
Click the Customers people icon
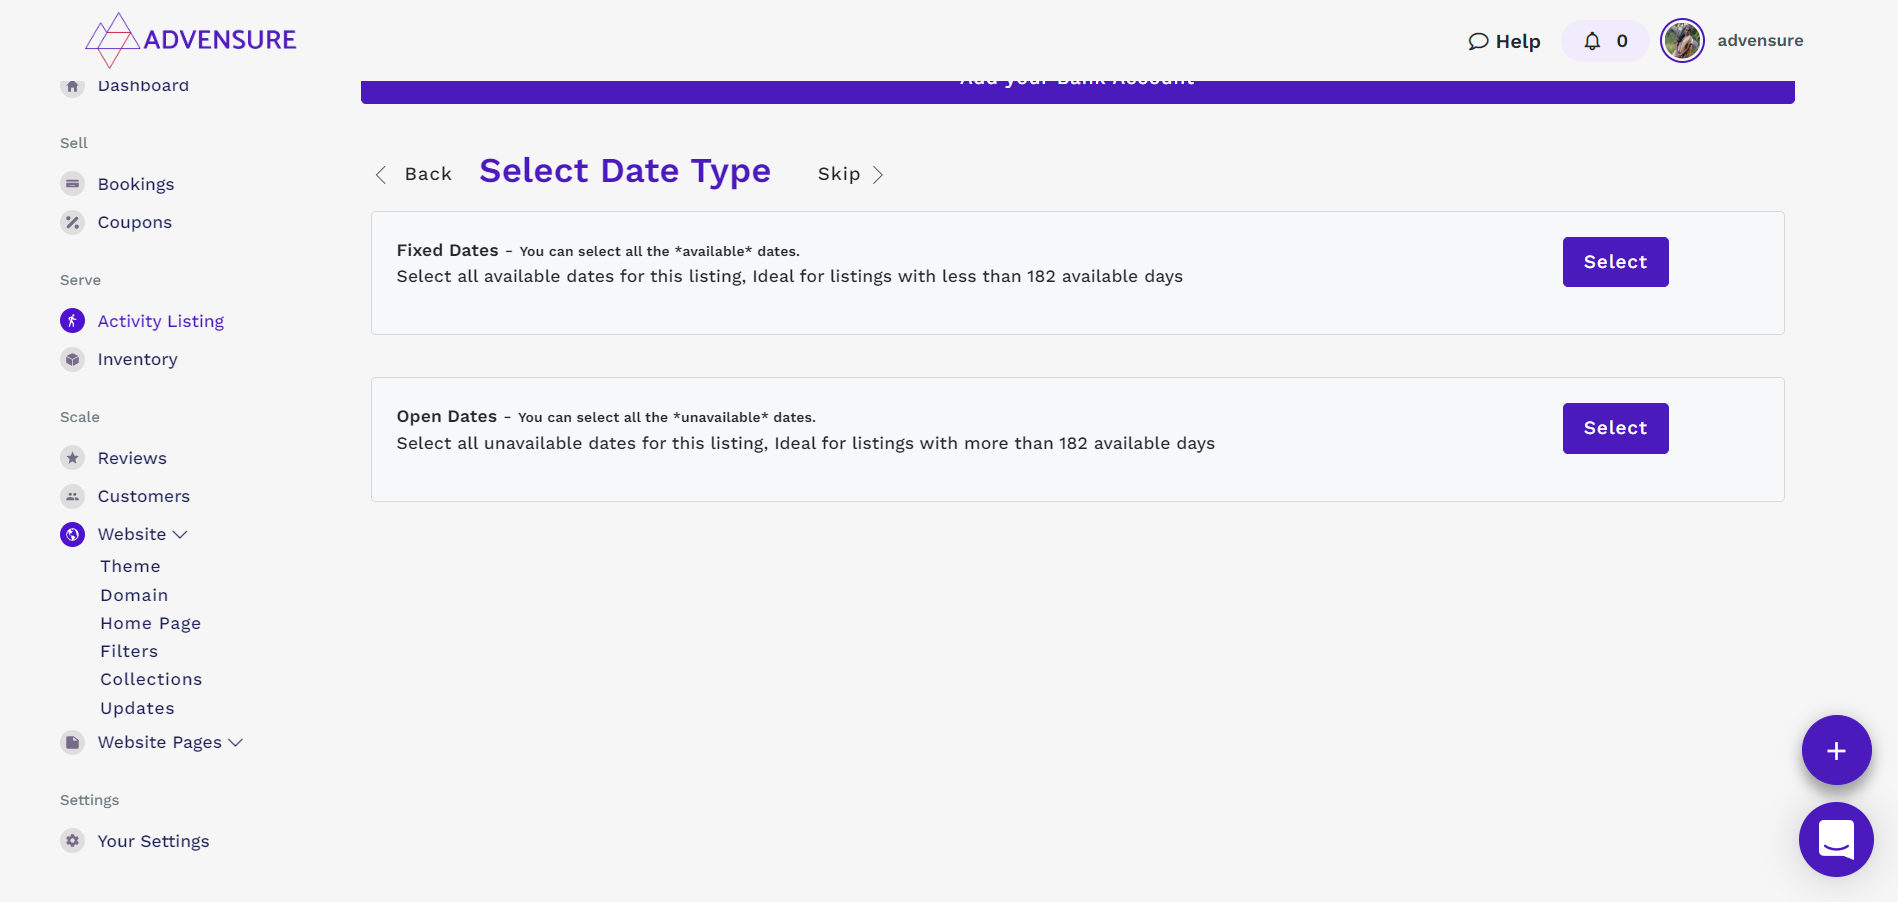(x=72, y=496)
